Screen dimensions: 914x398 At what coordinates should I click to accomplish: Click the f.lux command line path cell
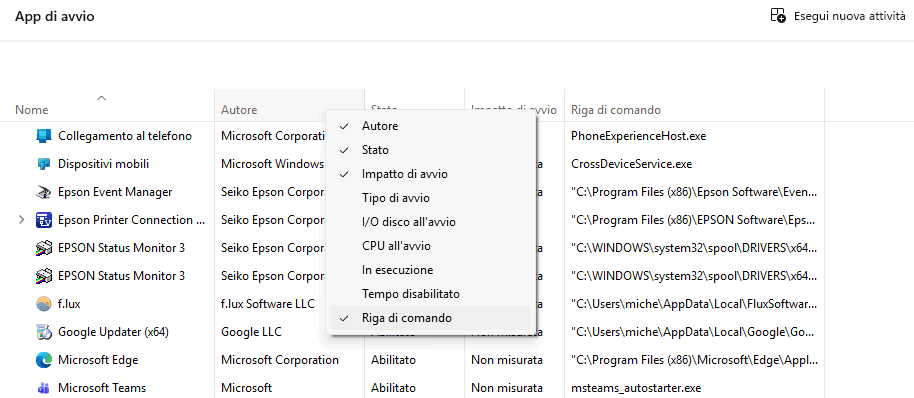point(694,304)
